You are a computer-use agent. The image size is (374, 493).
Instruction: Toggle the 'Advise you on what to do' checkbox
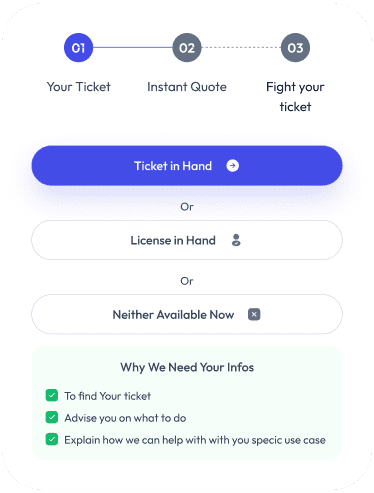(52, 417)
